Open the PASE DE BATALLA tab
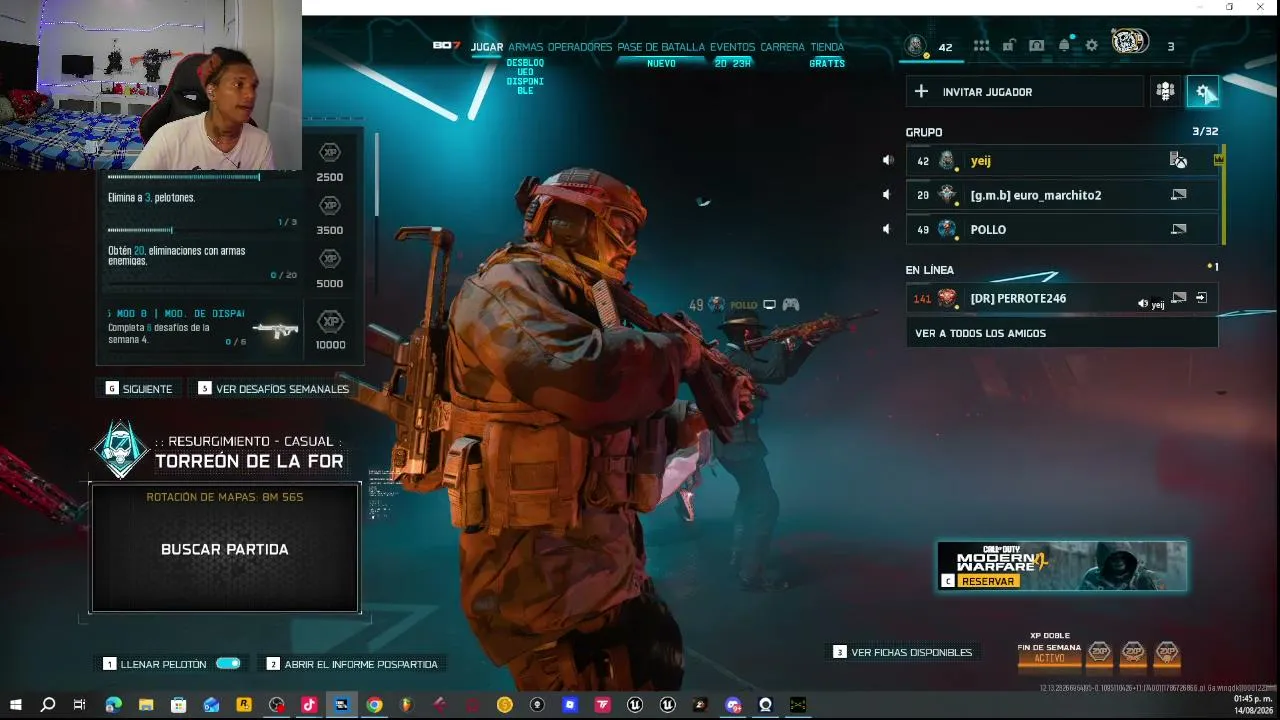Screen dimensions: 1280x720 [x=661, y=47]
